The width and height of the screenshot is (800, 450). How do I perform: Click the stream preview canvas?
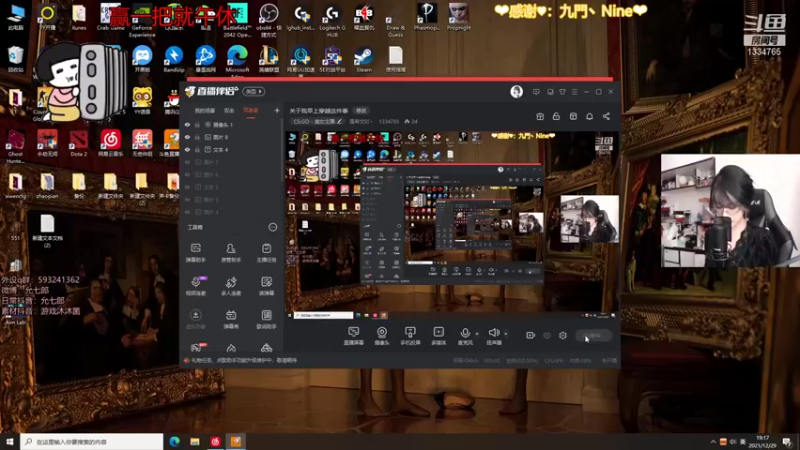(451, 224)
